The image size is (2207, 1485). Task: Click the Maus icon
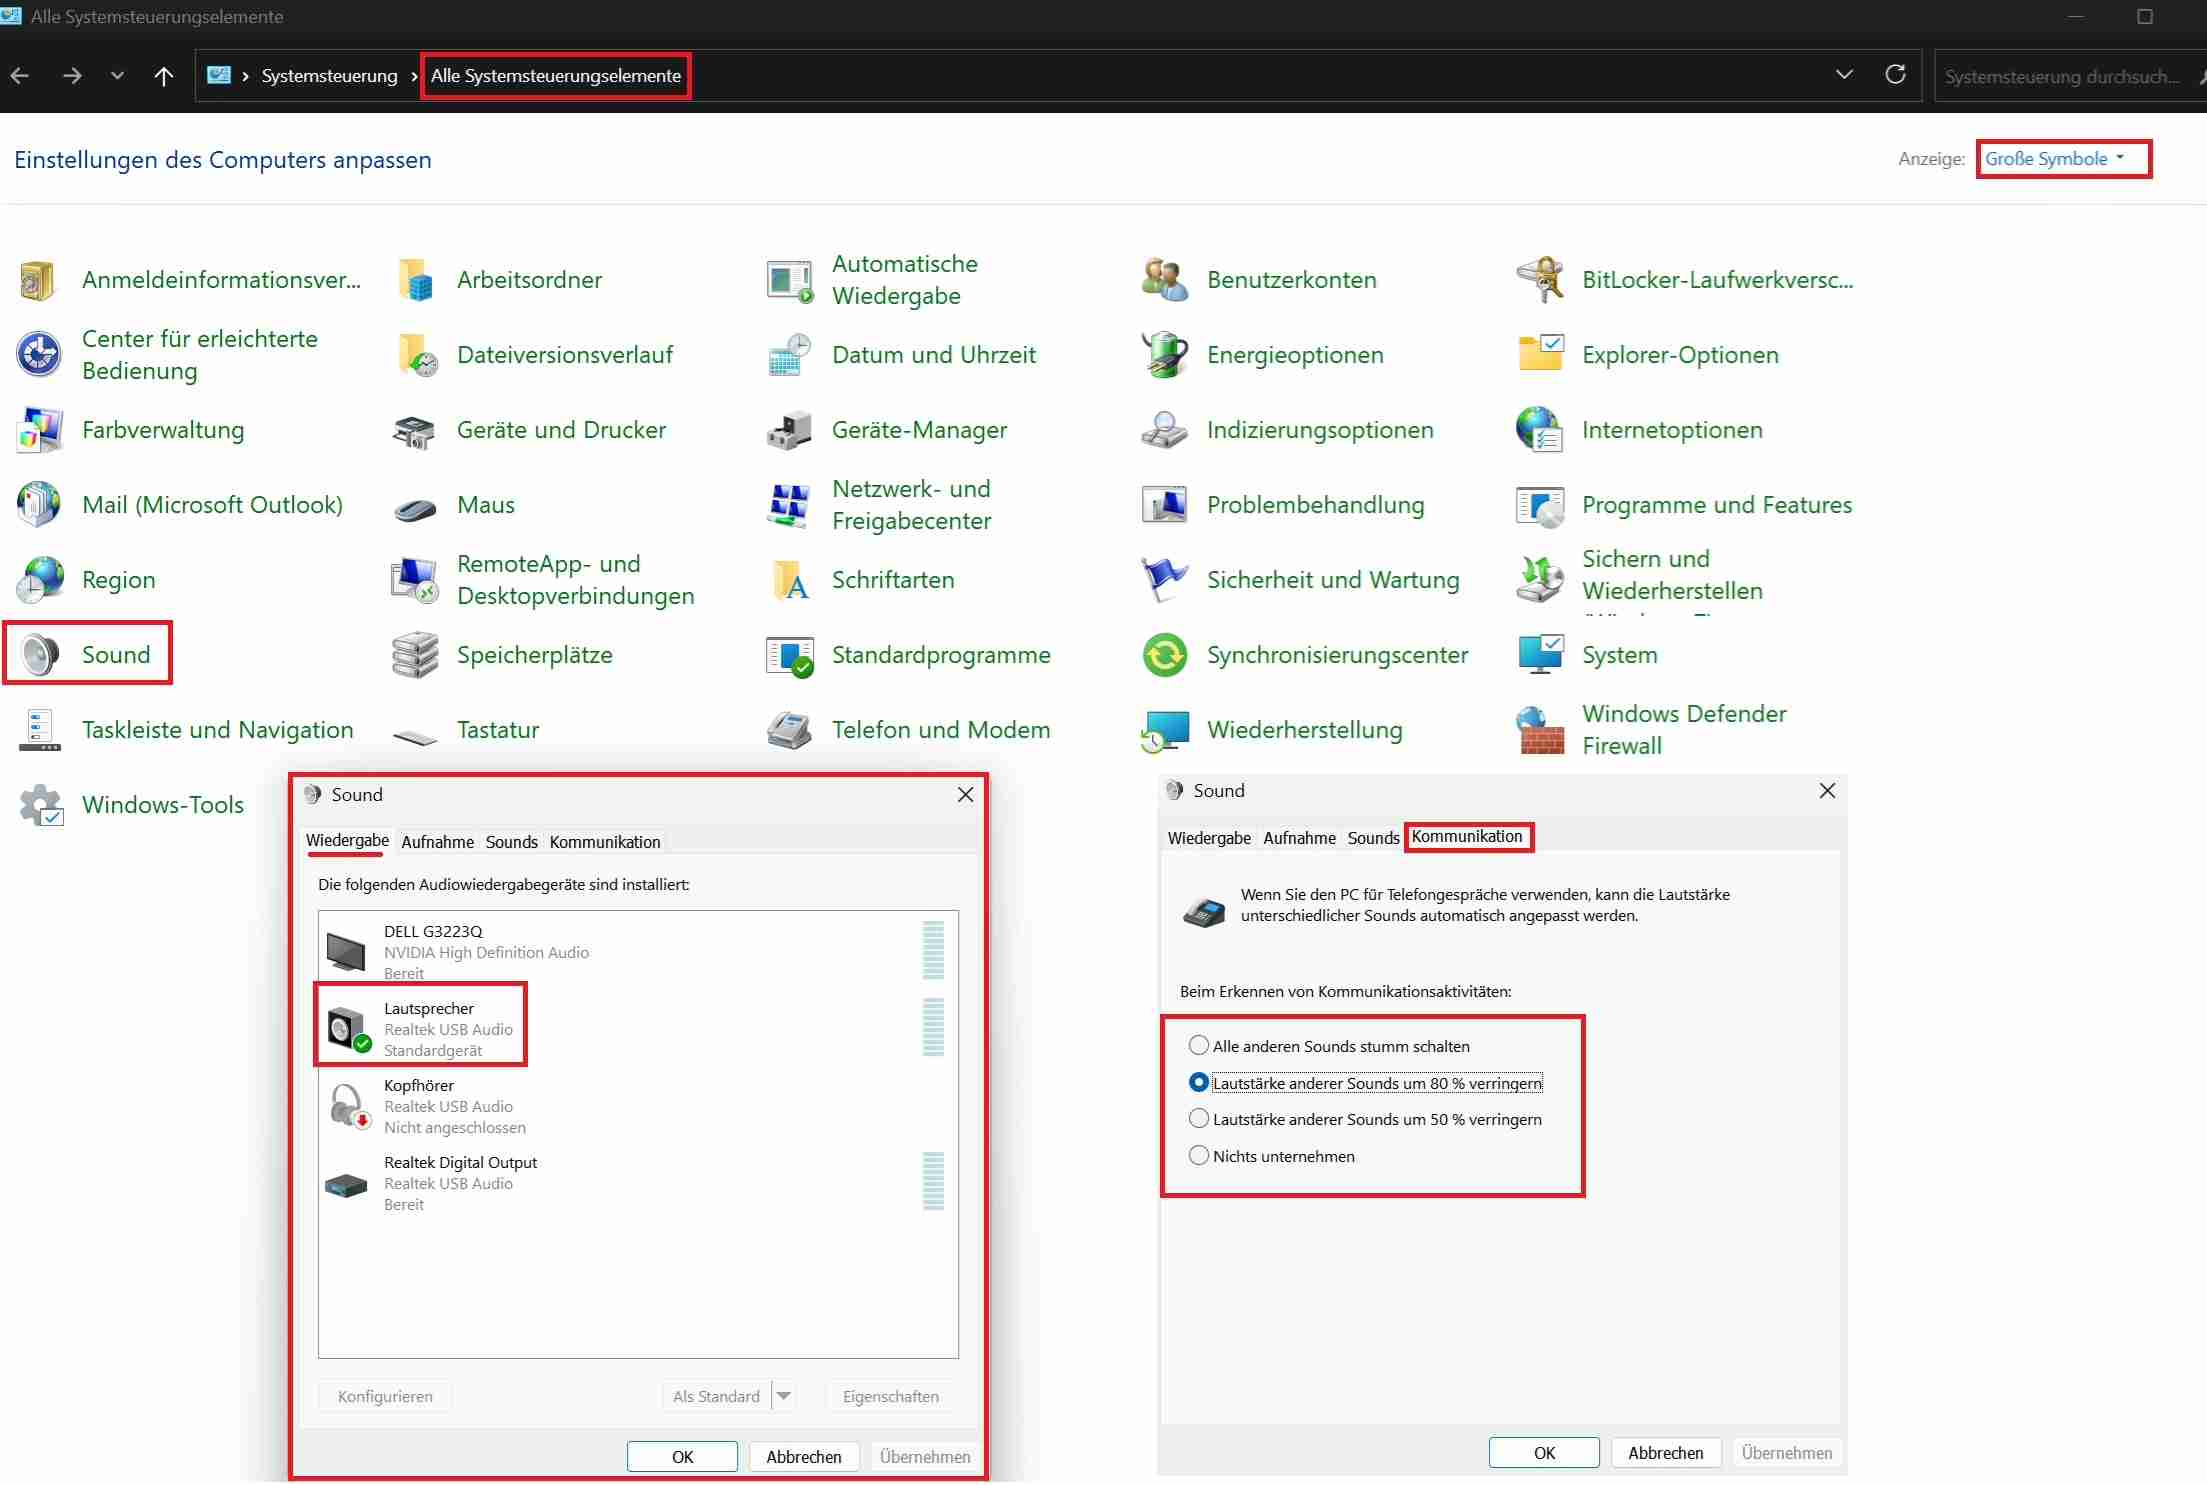[414, 507]
